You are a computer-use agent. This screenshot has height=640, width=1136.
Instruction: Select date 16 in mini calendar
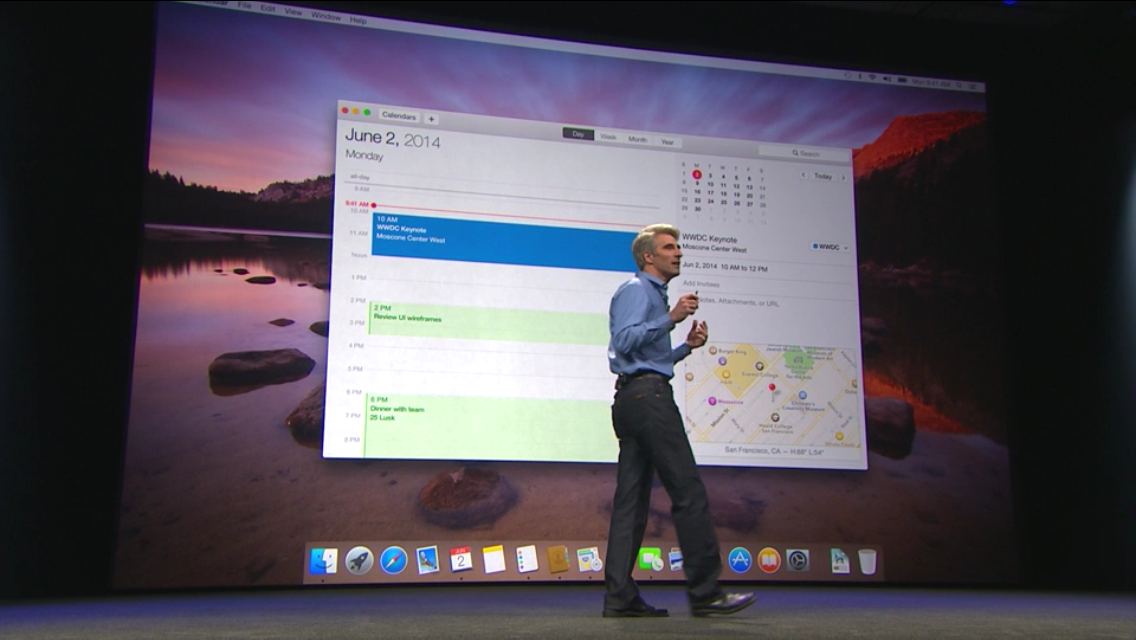697,191
